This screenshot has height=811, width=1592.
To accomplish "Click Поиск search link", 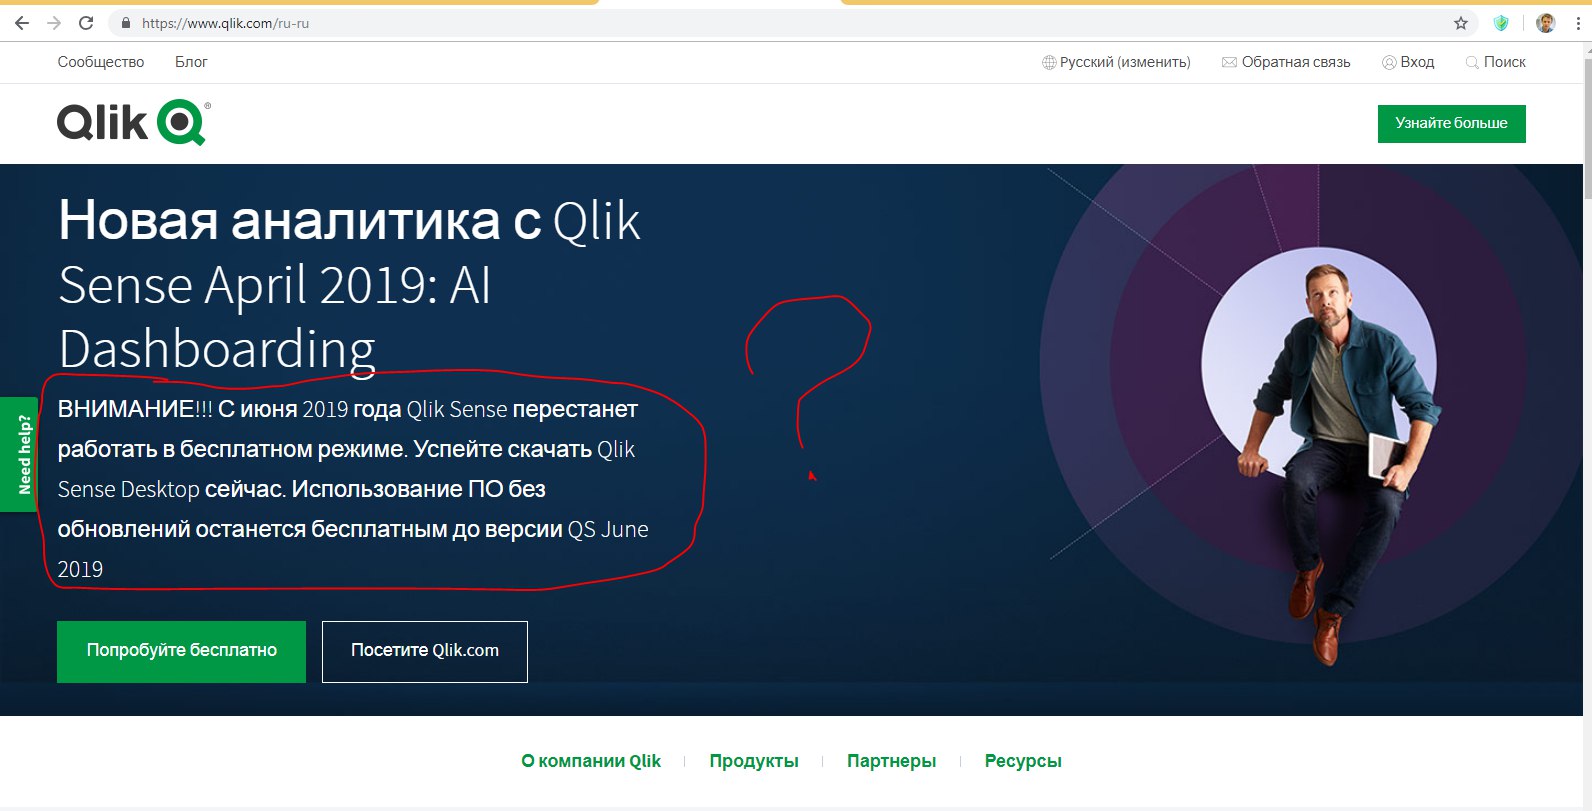I will coord(1505,62).
